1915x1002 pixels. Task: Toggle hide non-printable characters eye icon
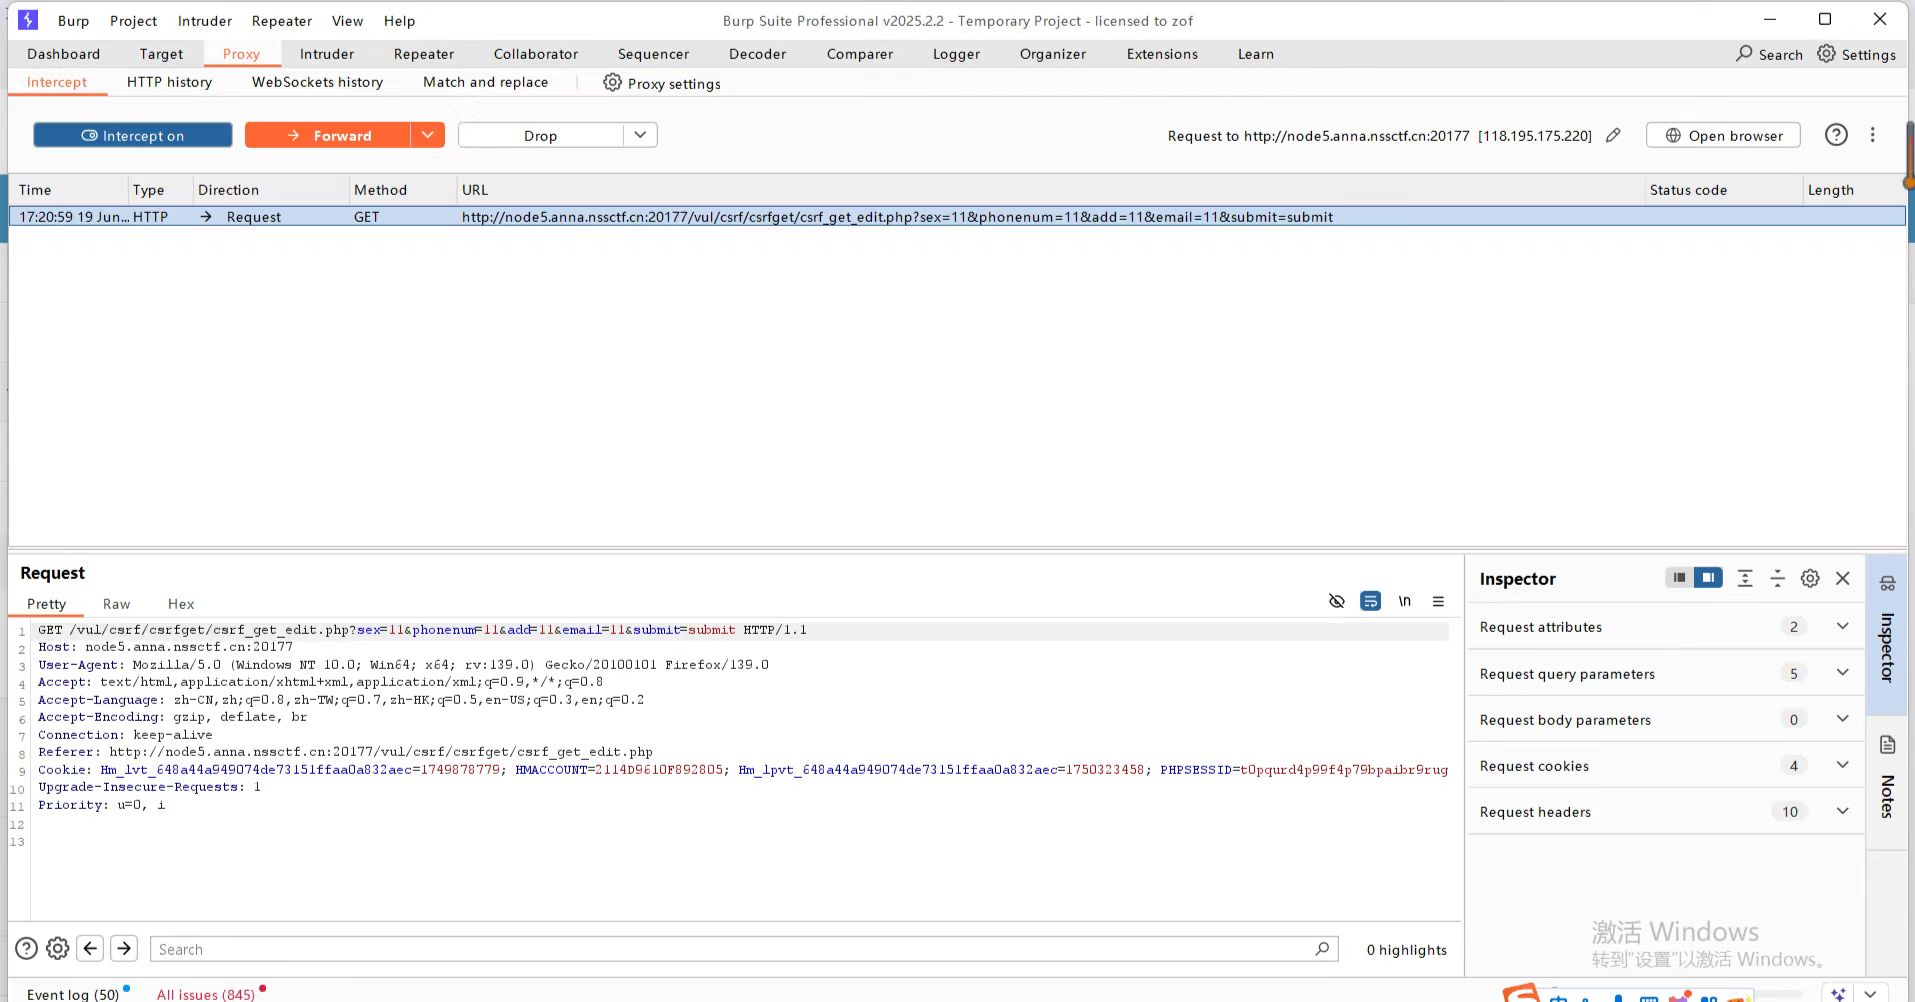pos(1336,601)
